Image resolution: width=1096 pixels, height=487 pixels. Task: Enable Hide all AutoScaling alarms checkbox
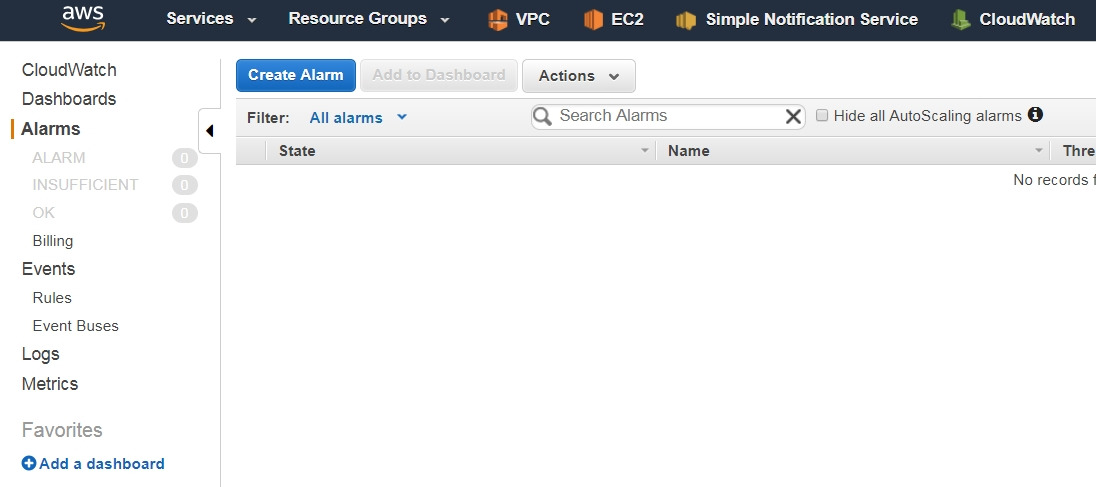point(822,115)
